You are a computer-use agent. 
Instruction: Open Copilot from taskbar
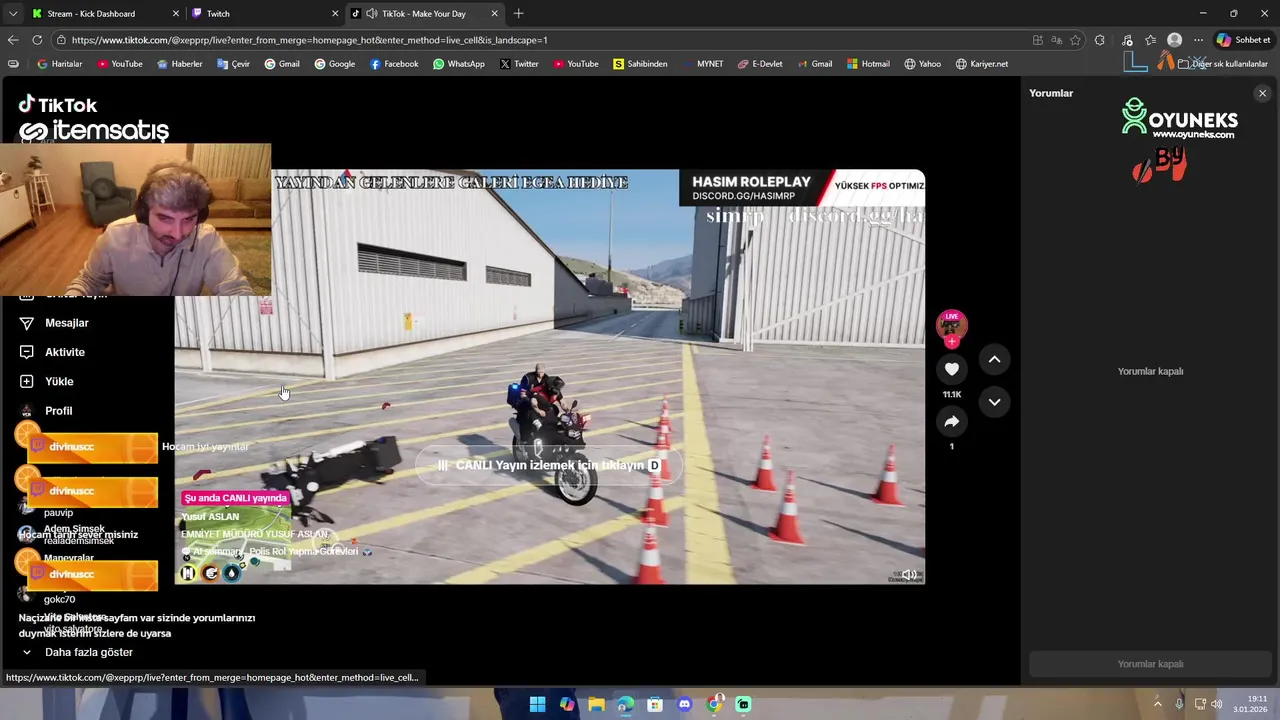567,704
